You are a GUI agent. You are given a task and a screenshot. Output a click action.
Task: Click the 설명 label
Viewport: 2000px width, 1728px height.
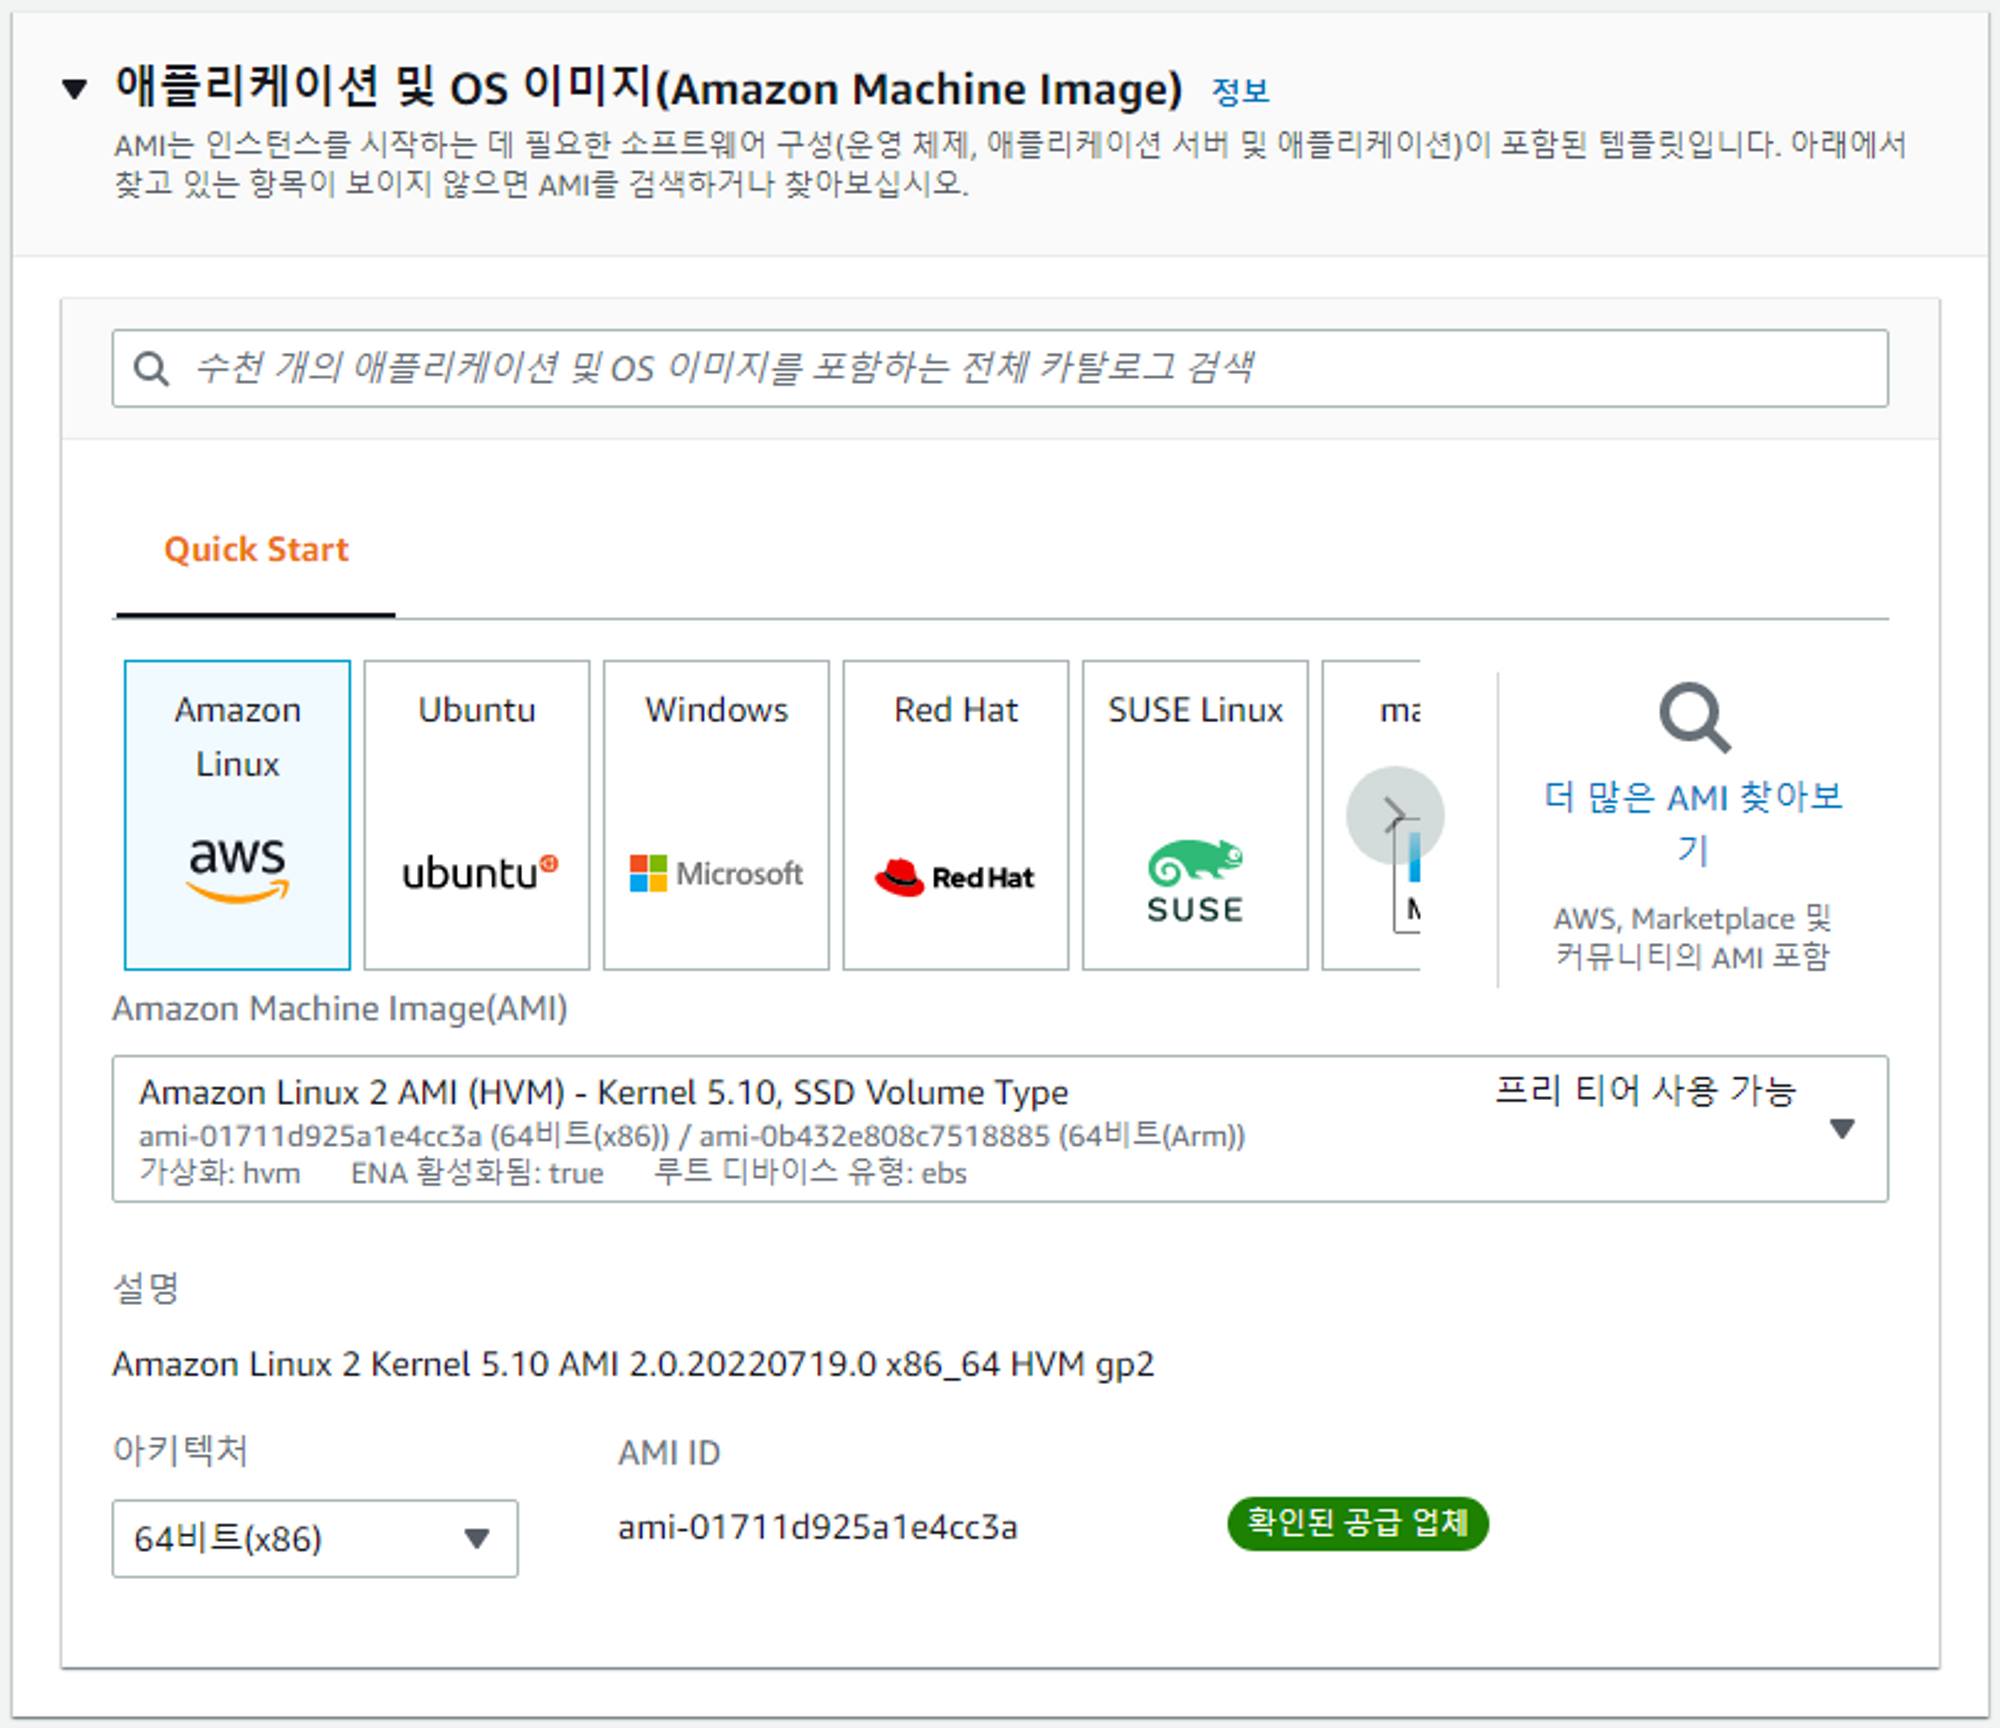click(x=146, y=1288)
